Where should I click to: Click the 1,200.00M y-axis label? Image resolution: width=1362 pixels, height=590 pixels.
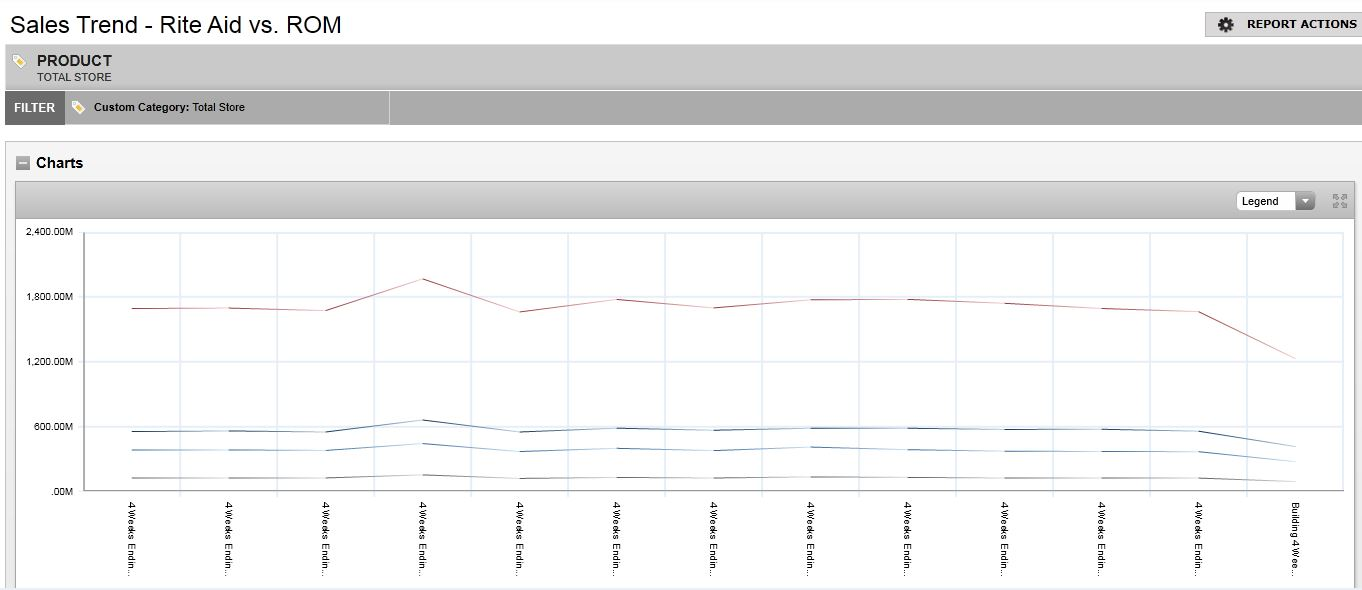49,362
